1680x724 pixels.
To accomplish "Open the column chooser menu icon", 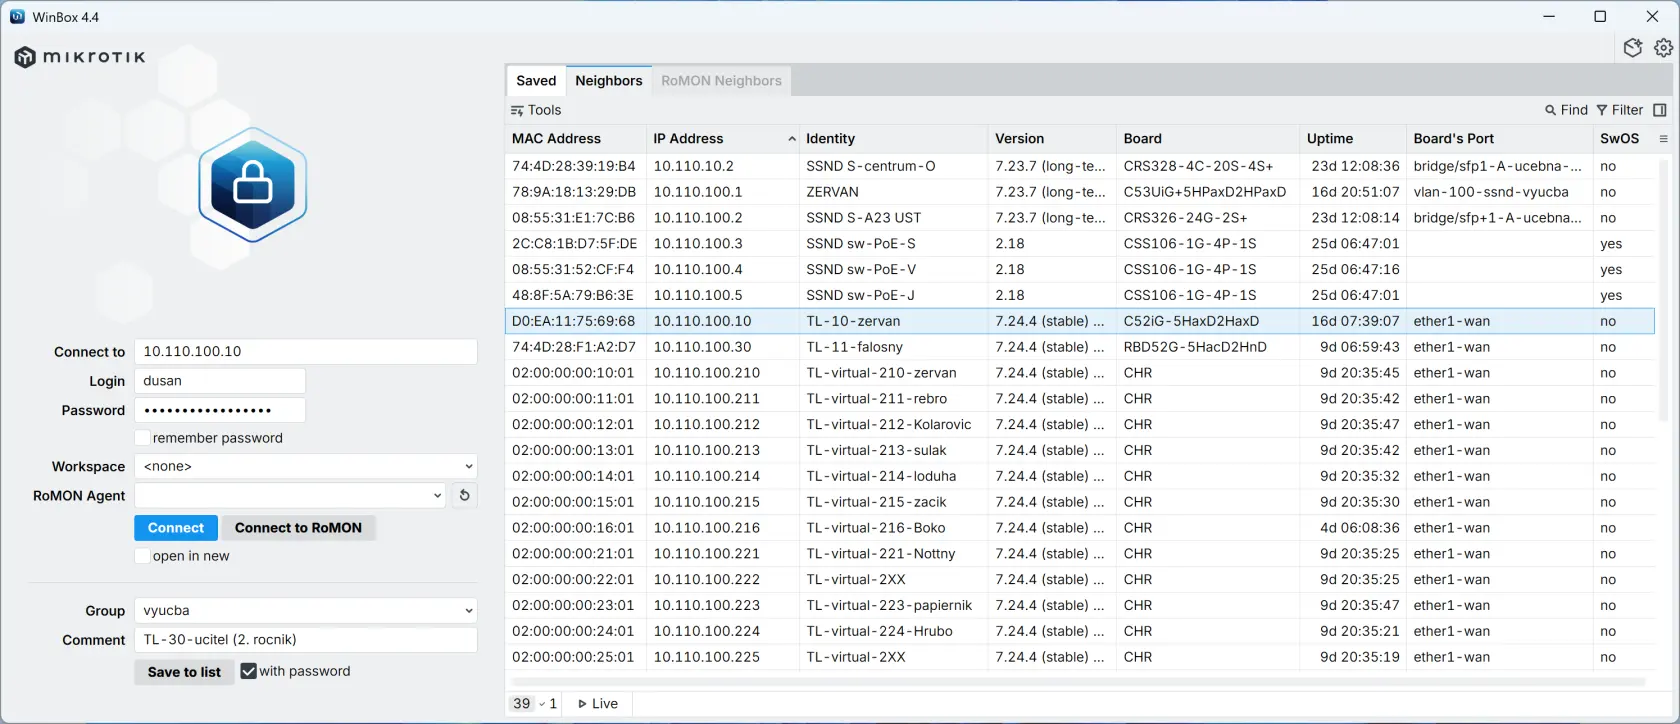I will tap(1664, 139).
